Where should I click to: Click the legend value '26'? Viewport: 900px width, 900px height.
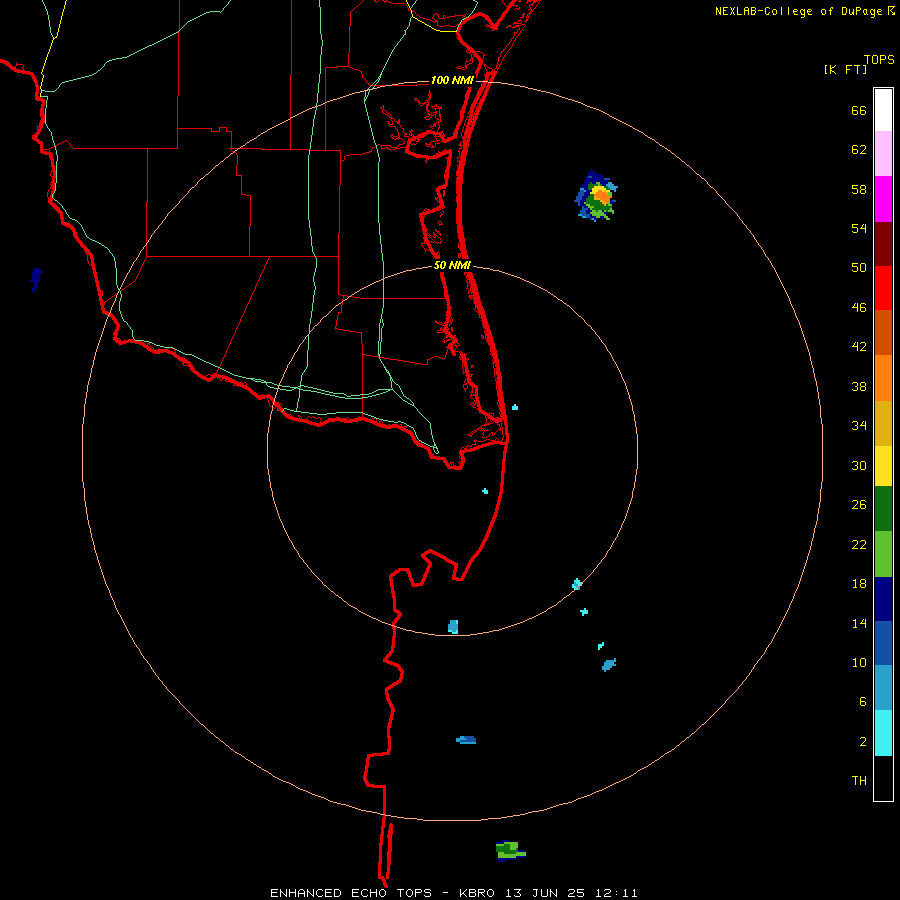pos(859,505)
